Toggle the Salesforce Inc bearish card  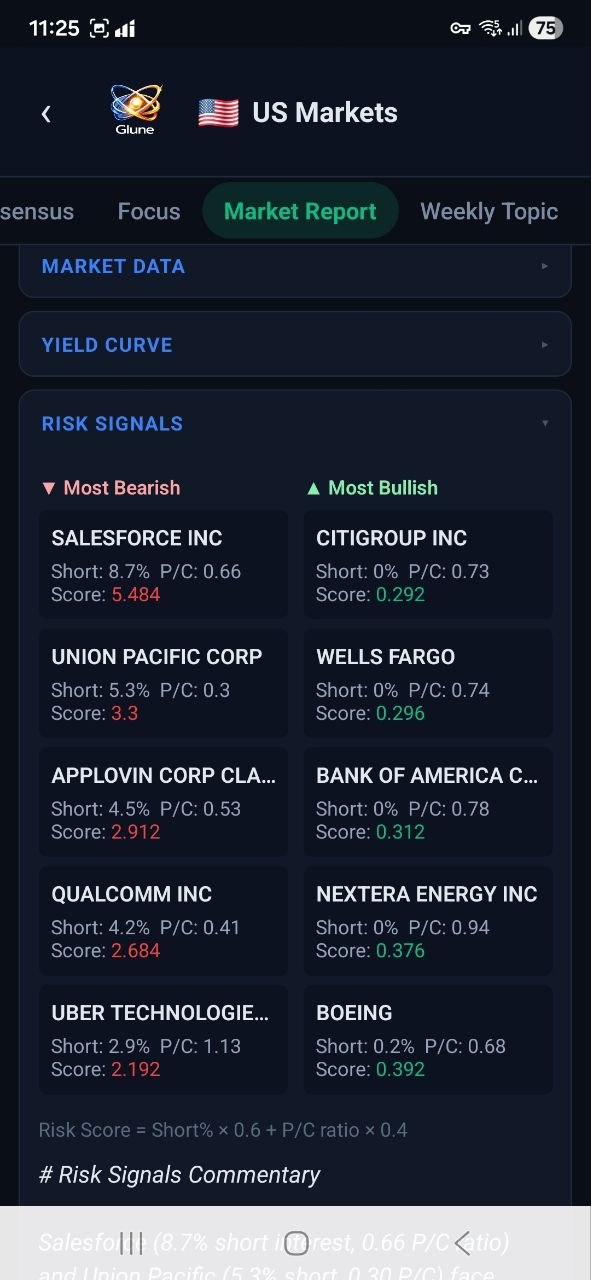click(163, 564)
